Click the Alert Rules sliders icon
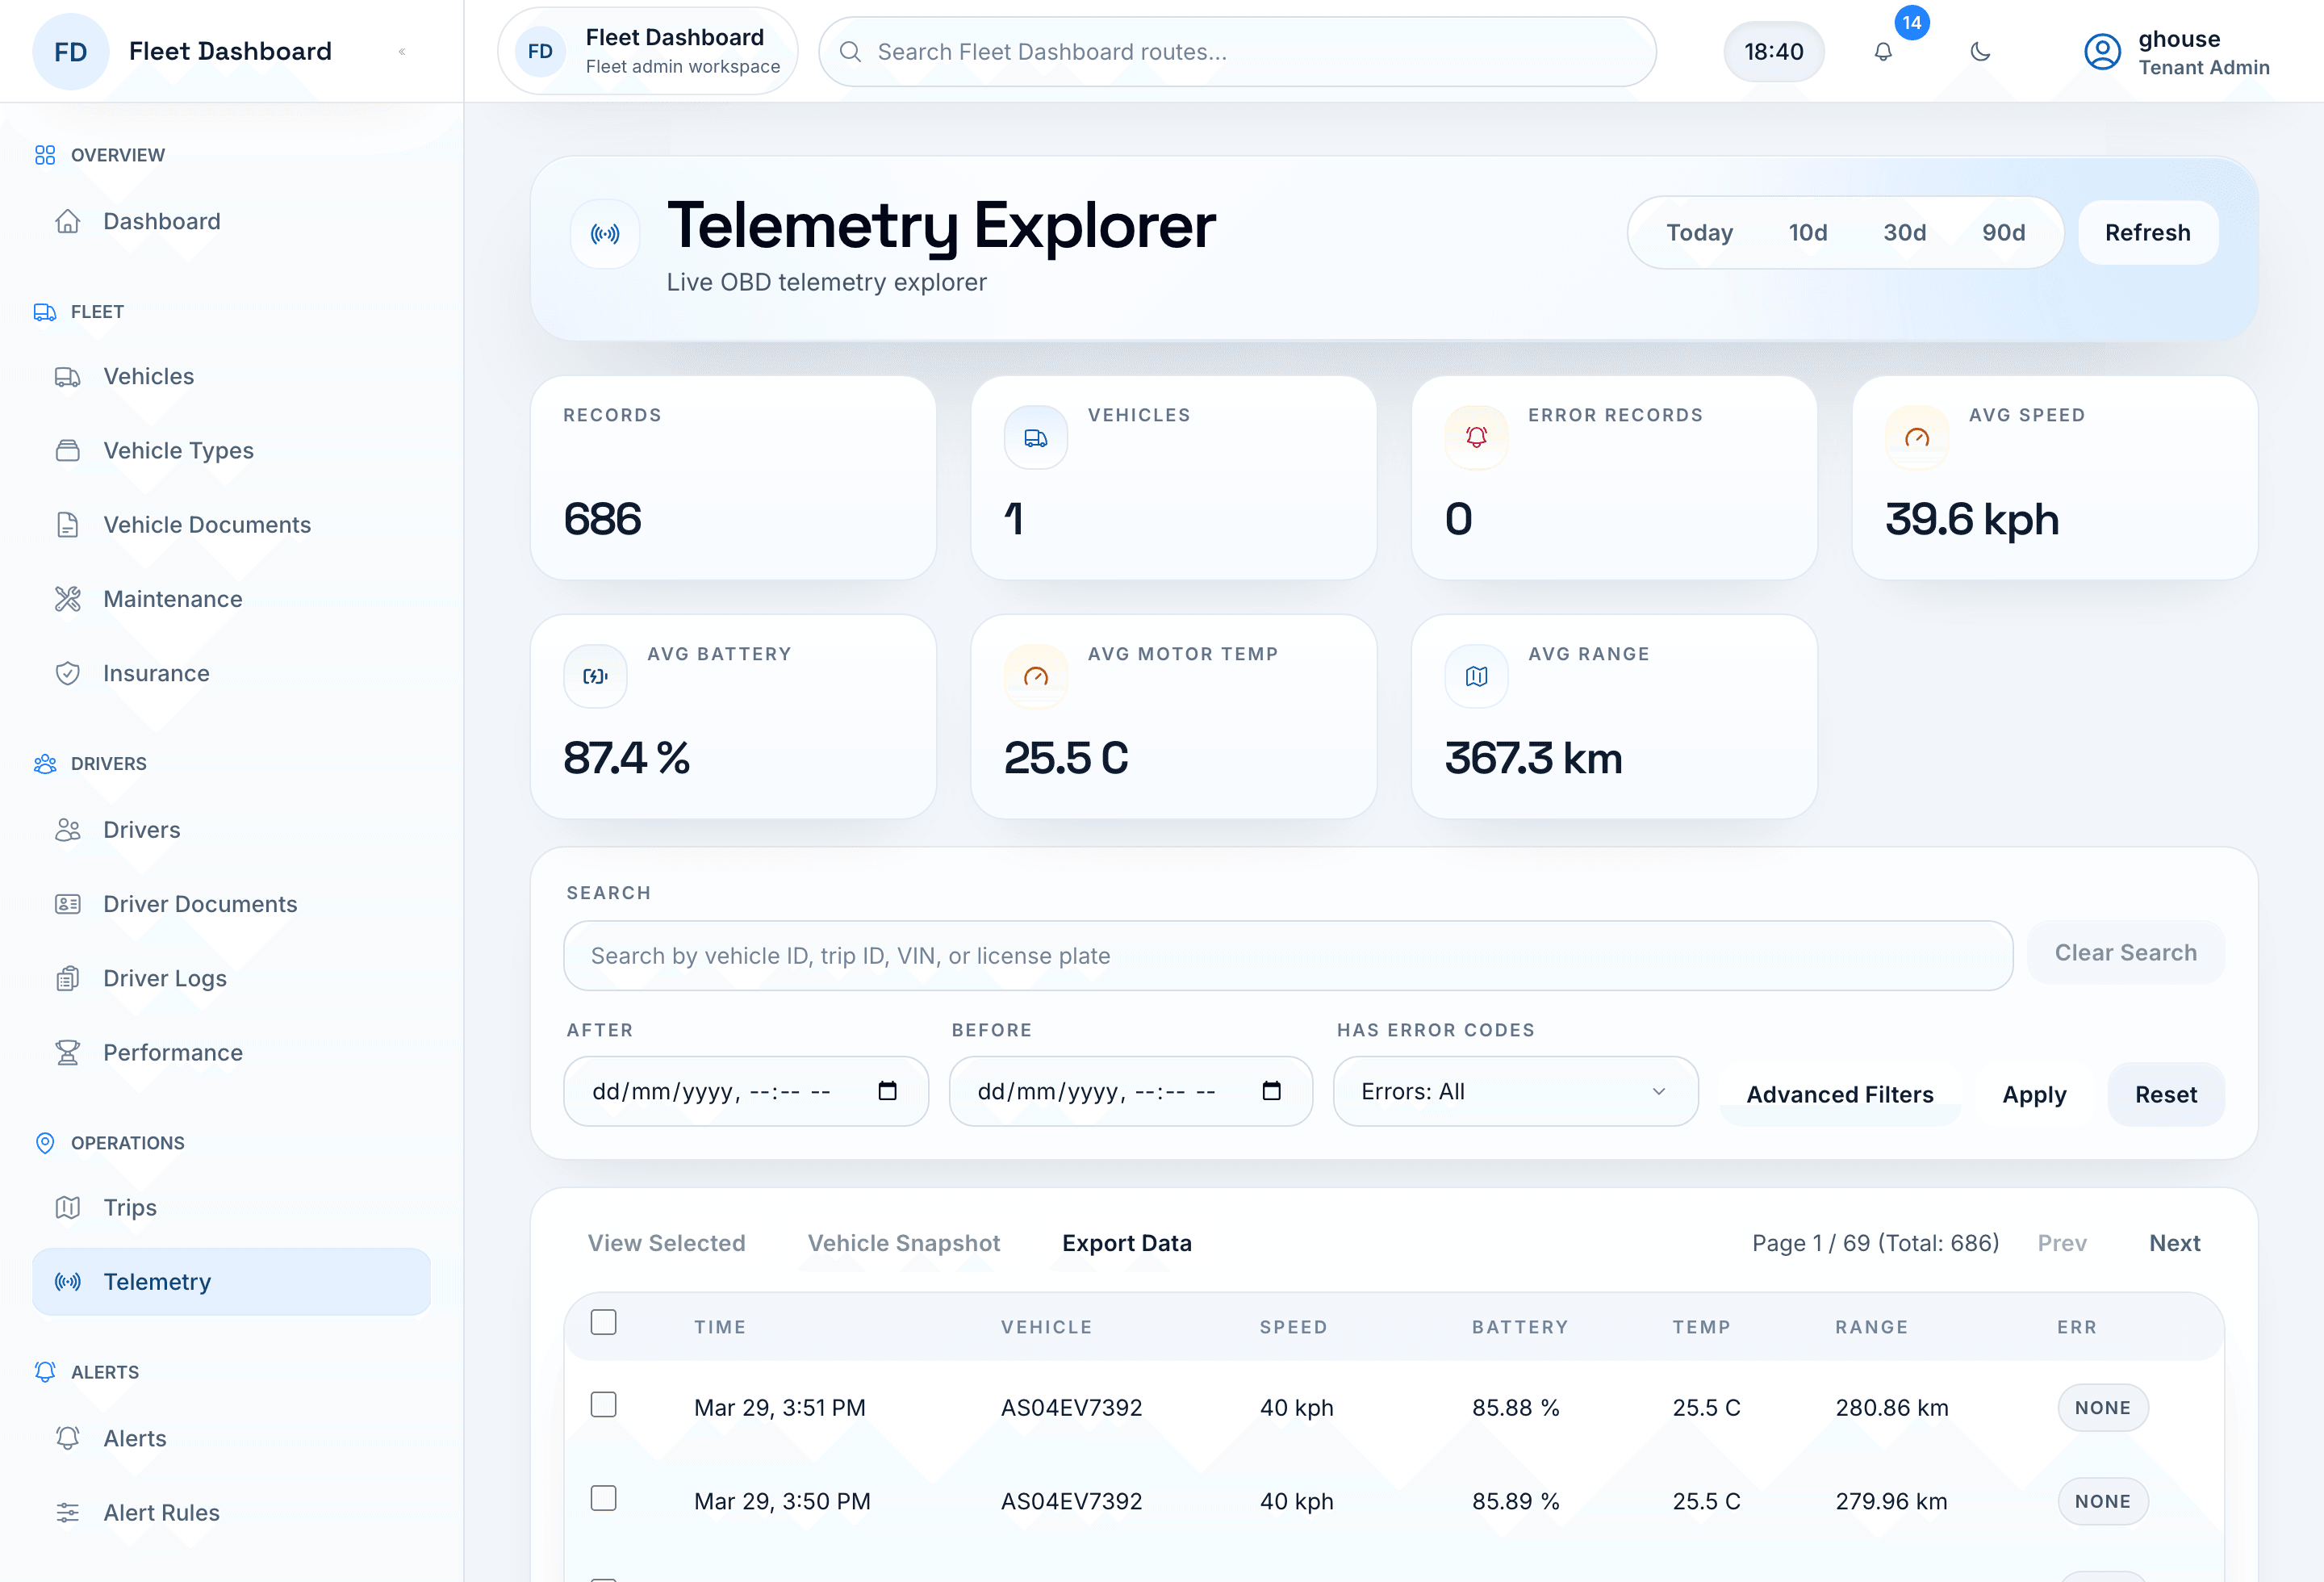2324x1582 pixels. coord(67,1512)
